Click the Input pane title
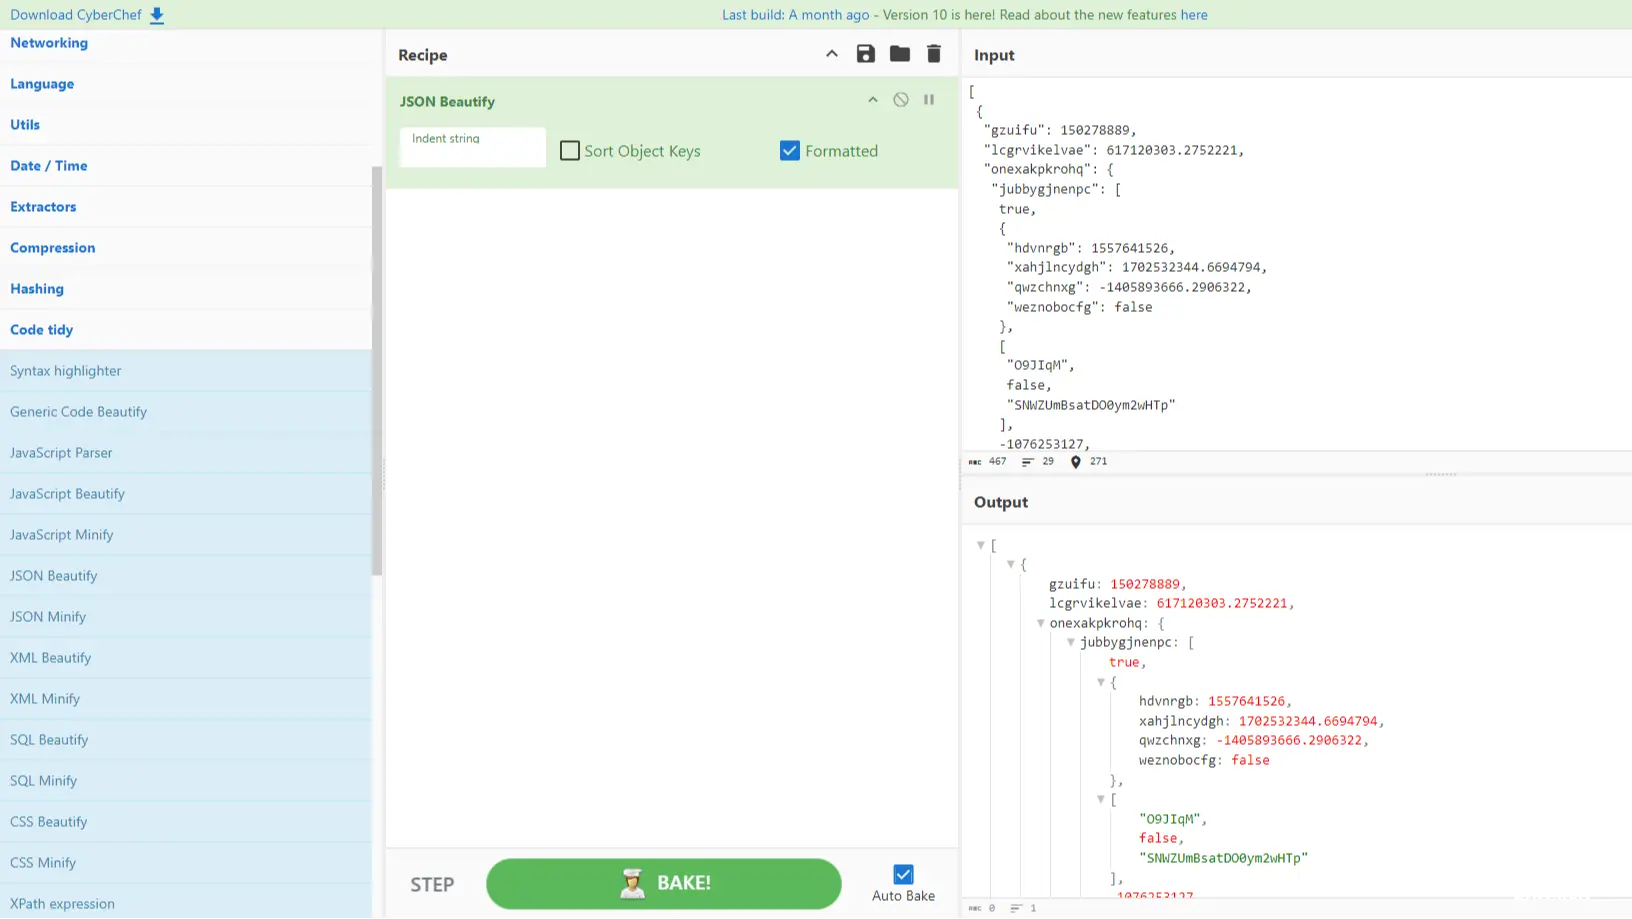This screenshot has height=919, width=1632. click(994, 55)
